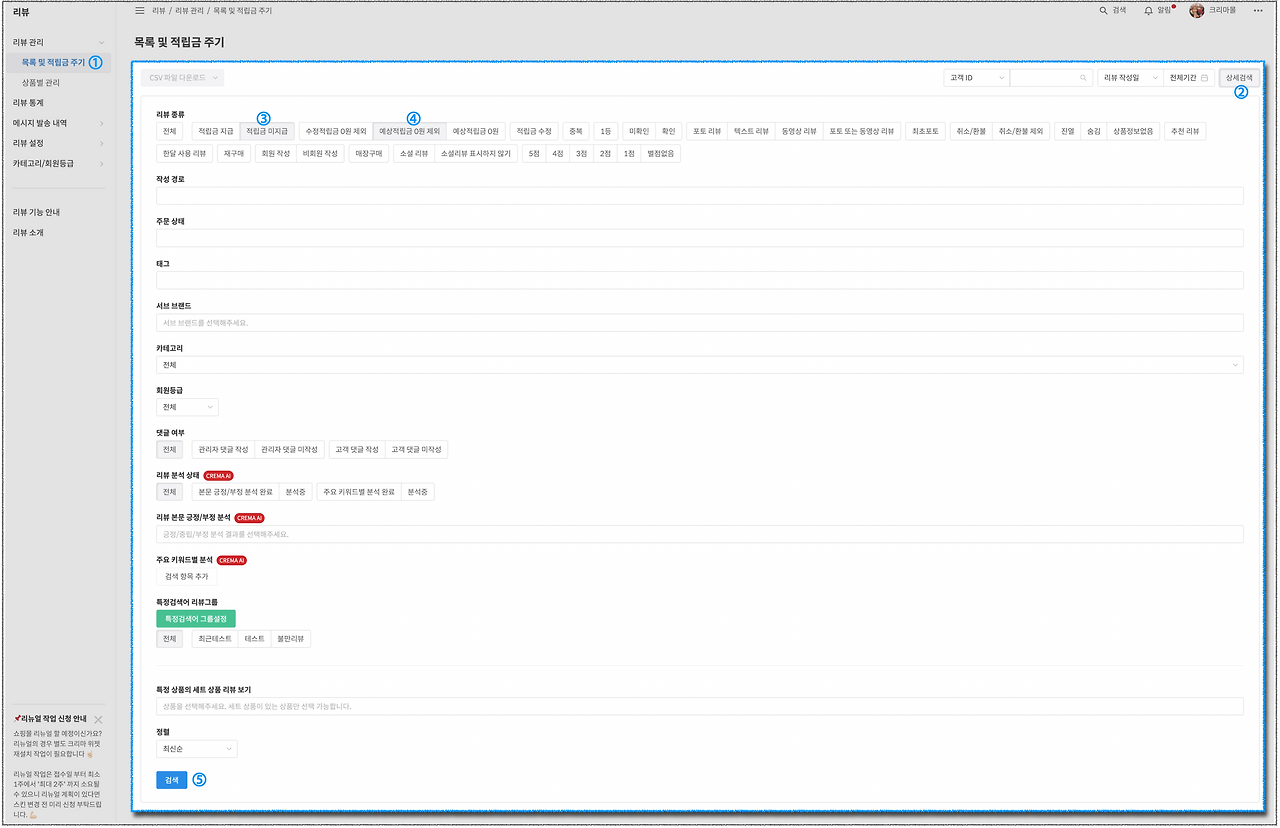
Task: Expand the 메시지 발송 내역 sidebar menu
Action: 56,123
